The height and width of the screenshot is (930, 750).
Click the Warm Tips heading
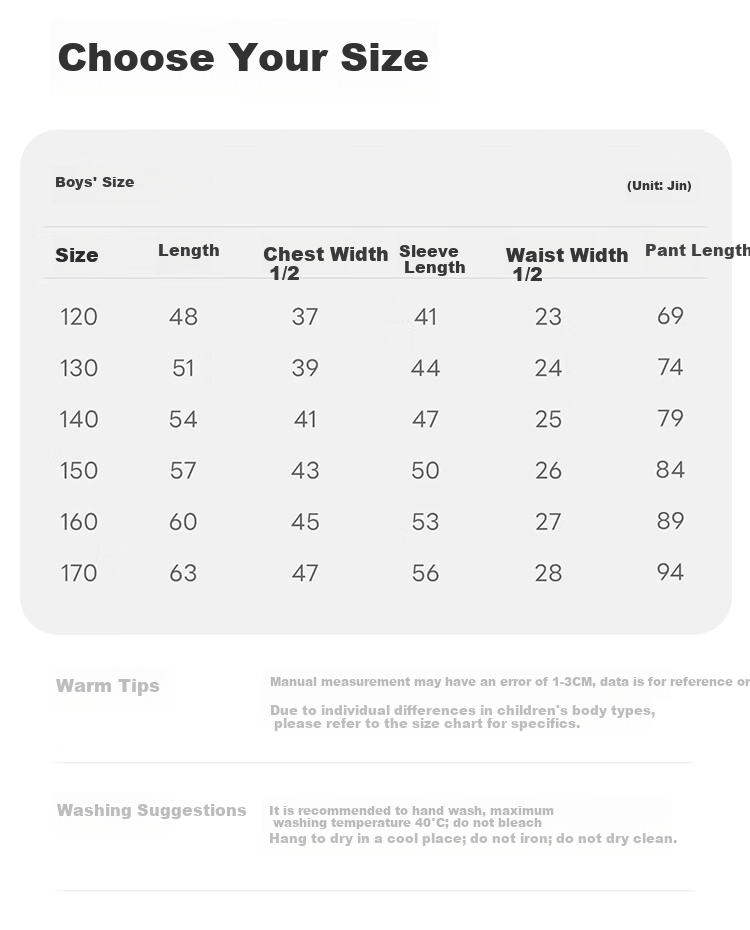coord(107,686)
